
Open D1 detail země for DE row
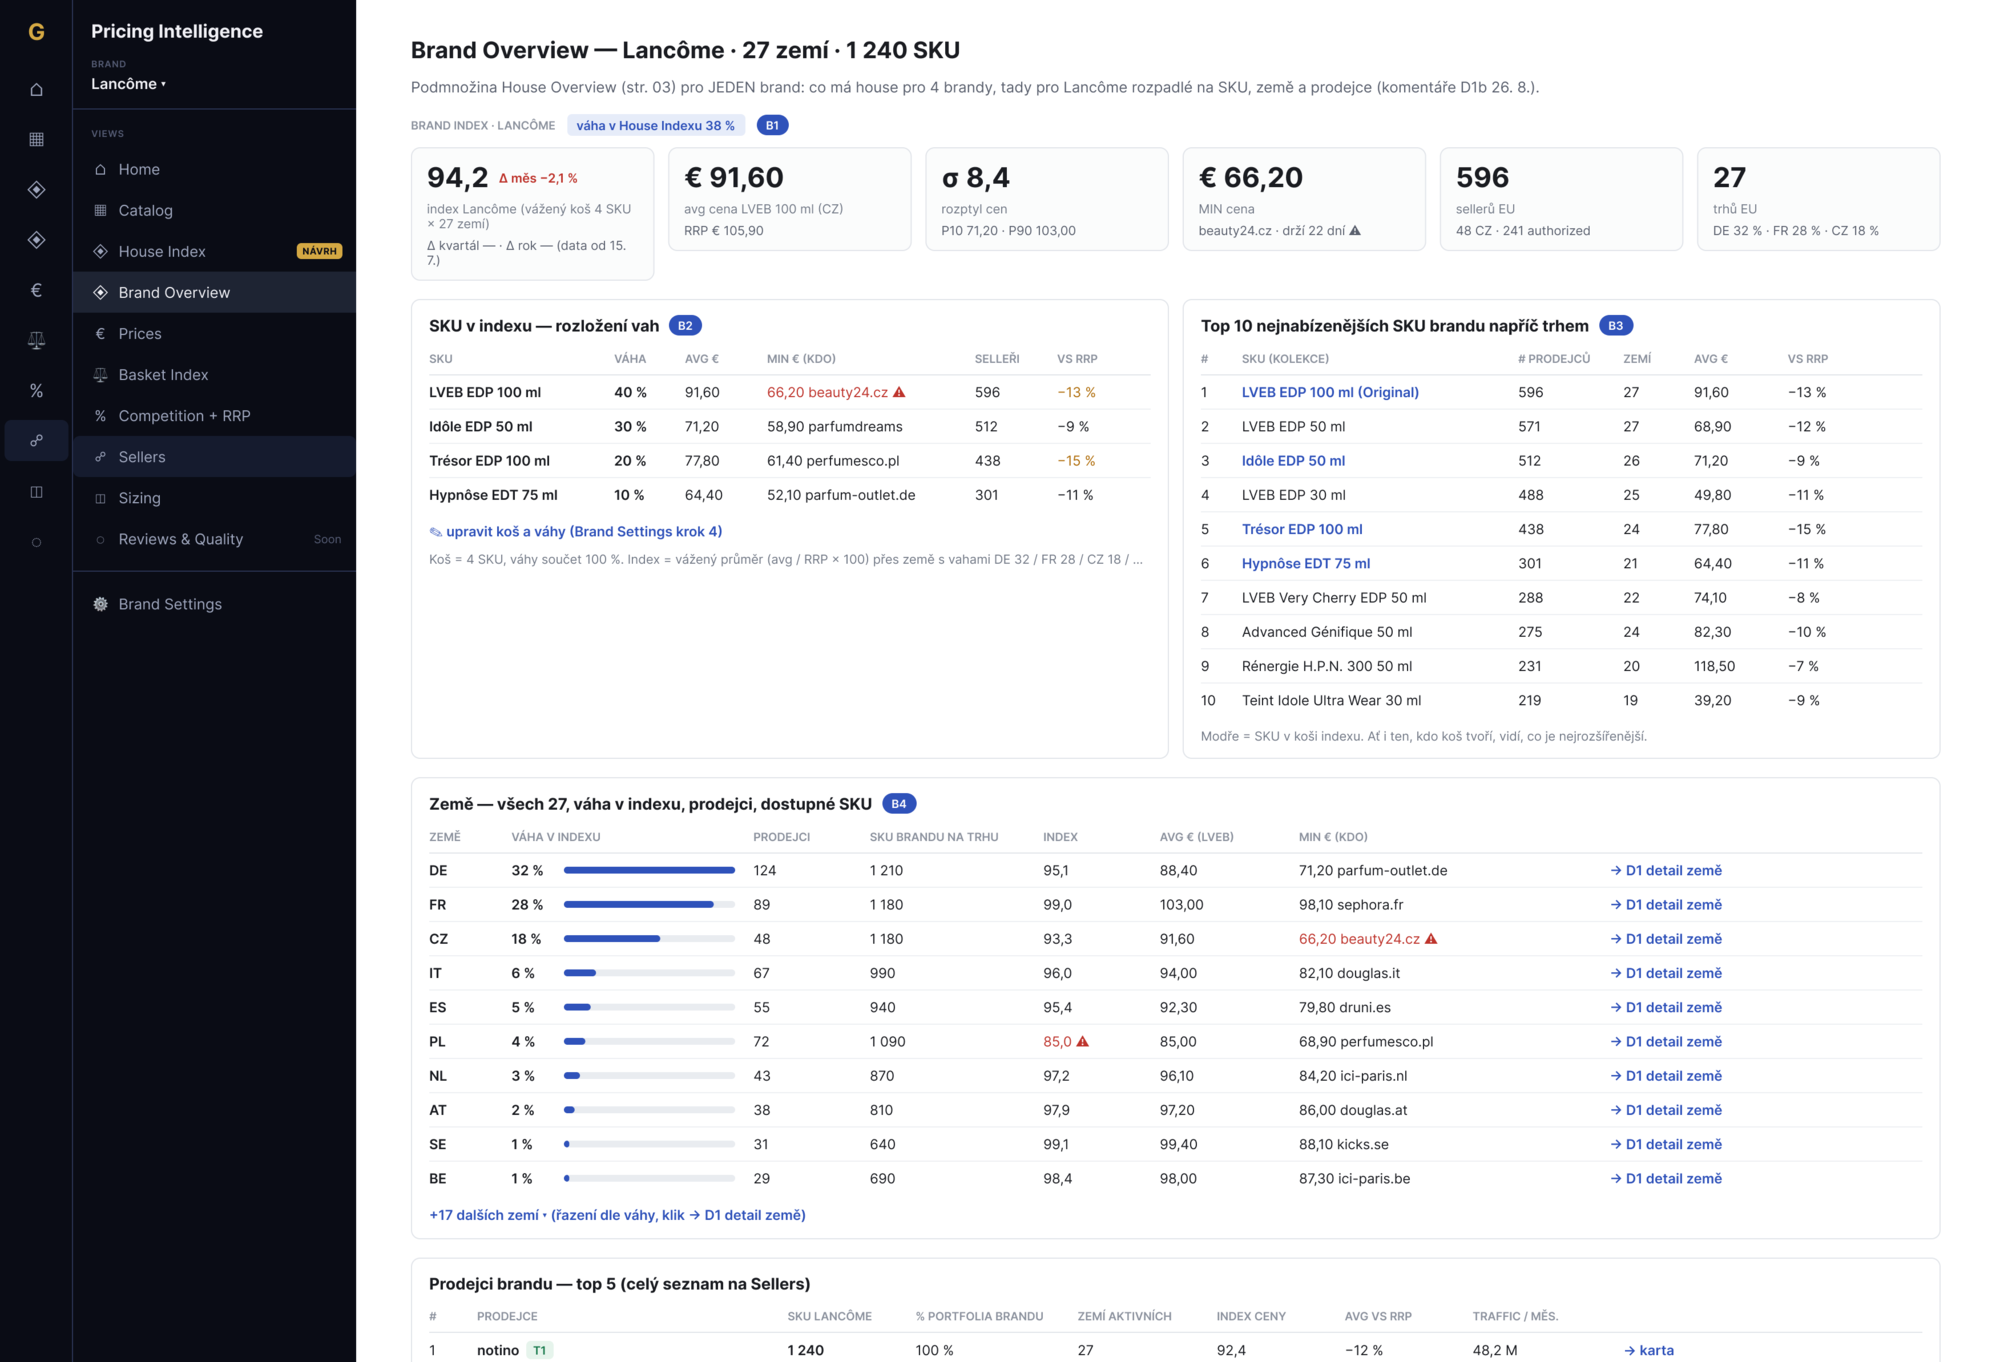pos(1666,870)
